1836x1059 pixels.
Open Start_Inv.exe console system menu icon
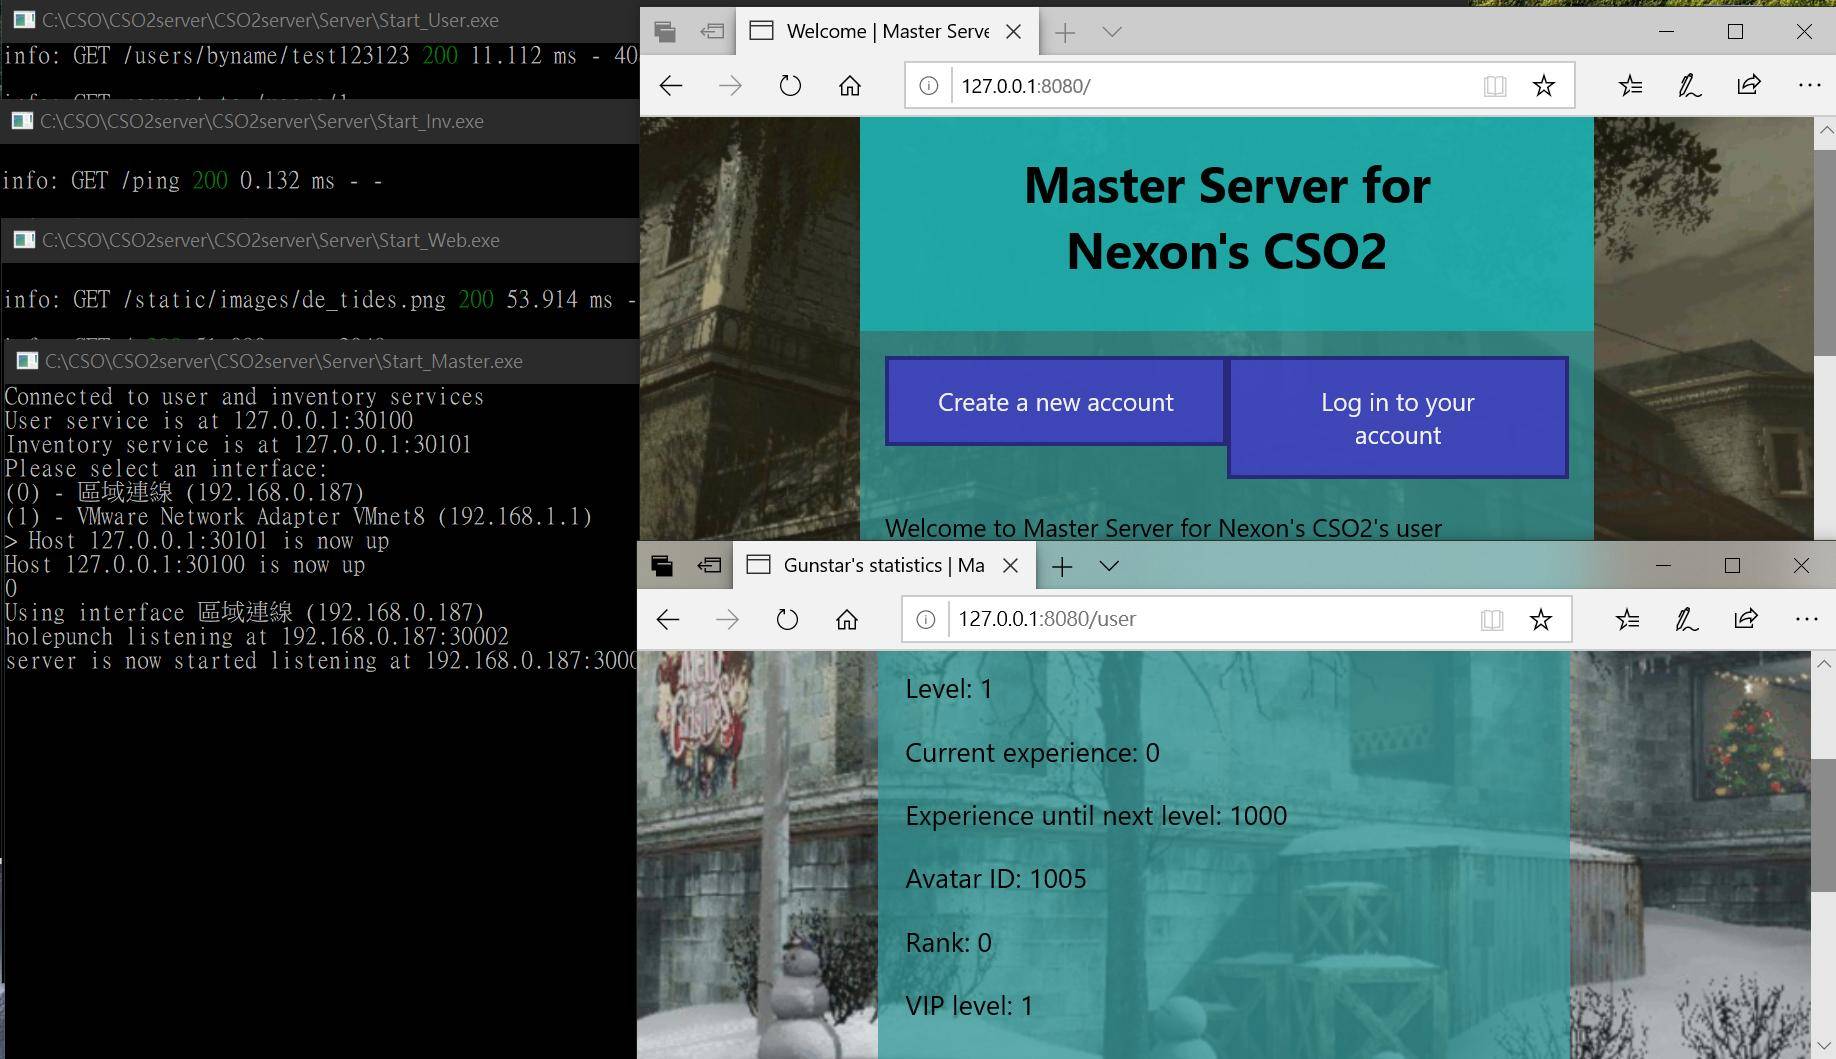tap(22, 121)
